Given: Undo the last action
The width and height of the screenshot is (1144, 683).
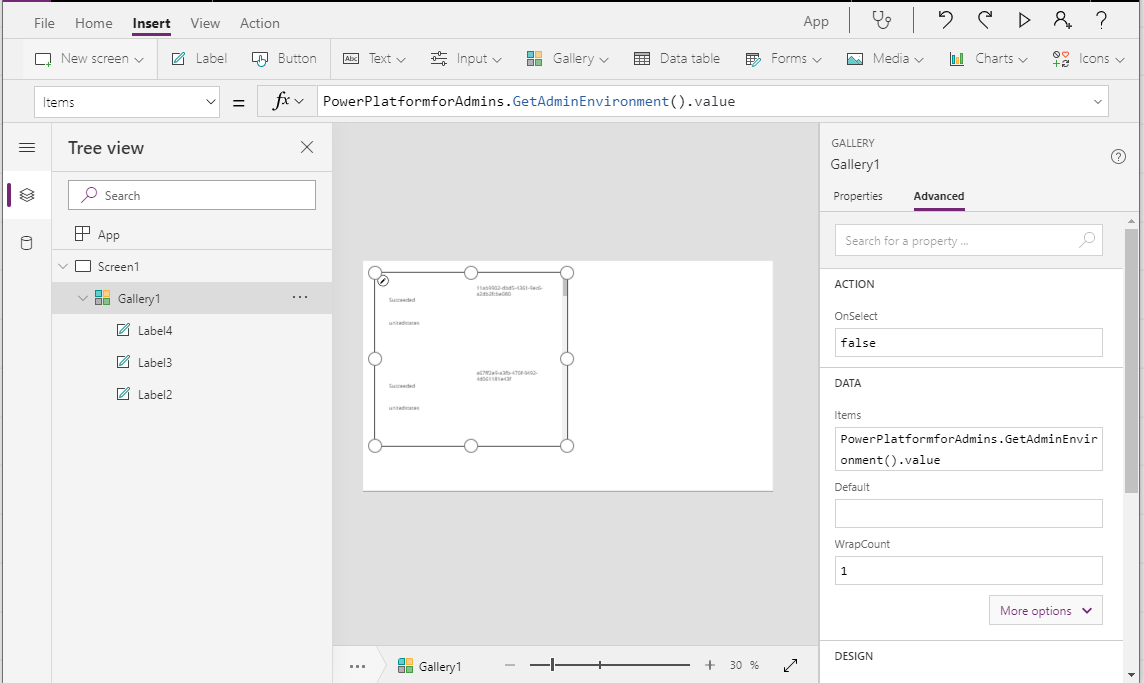Looking at the screenshot, I should coord(945,20).
